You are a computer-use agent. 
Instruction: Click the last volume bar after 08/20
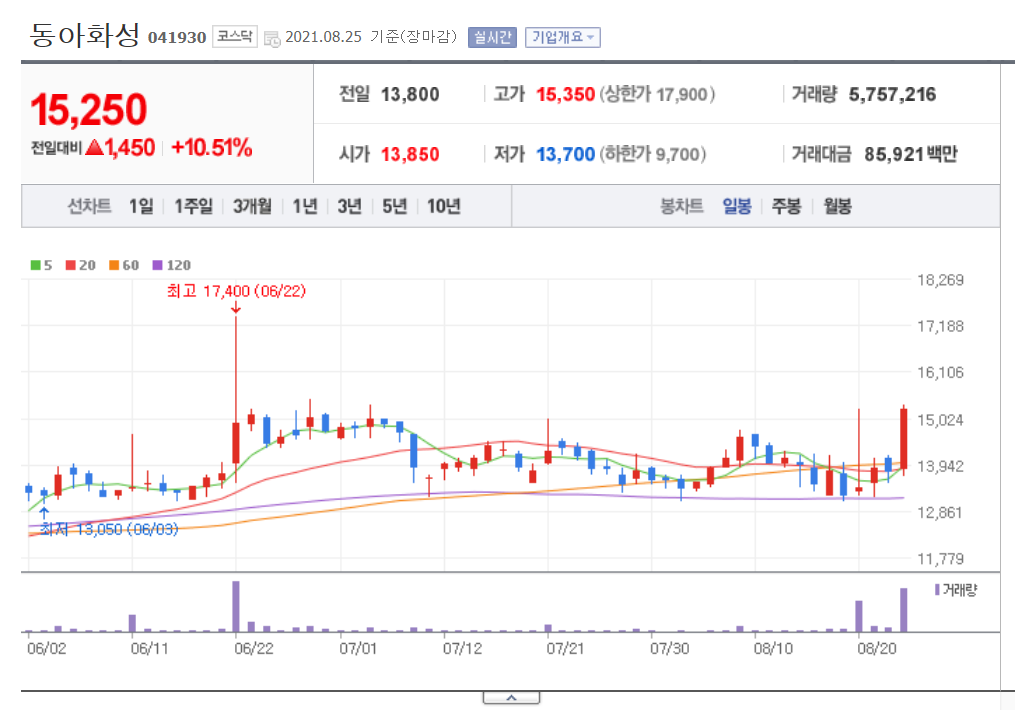(904, 610)
